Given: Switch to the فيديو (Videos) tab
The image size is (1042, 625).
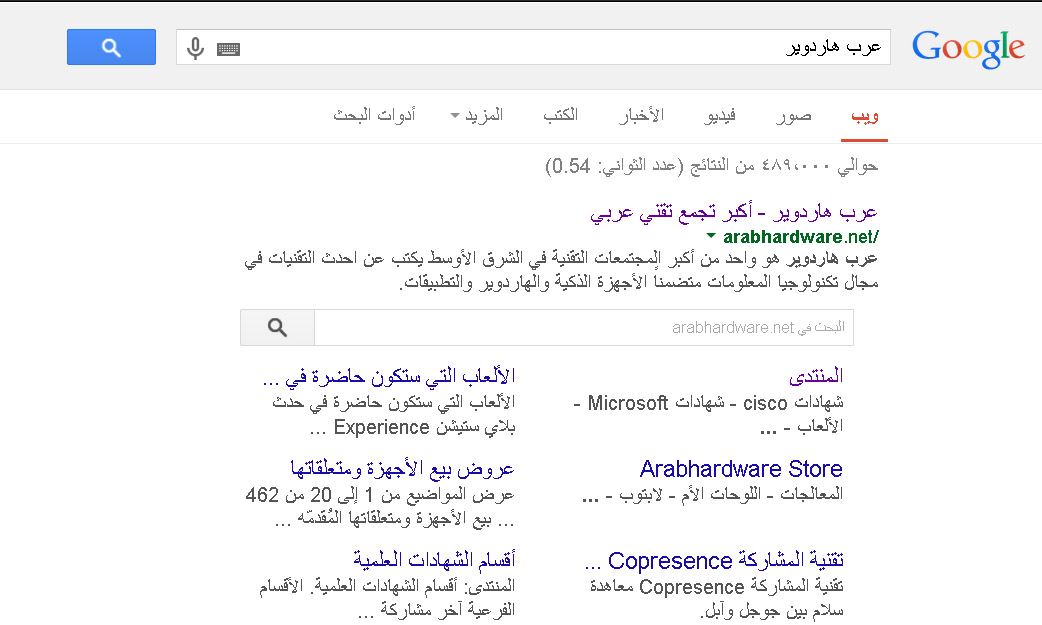Looking at the screenshot, I should (720, 116).
